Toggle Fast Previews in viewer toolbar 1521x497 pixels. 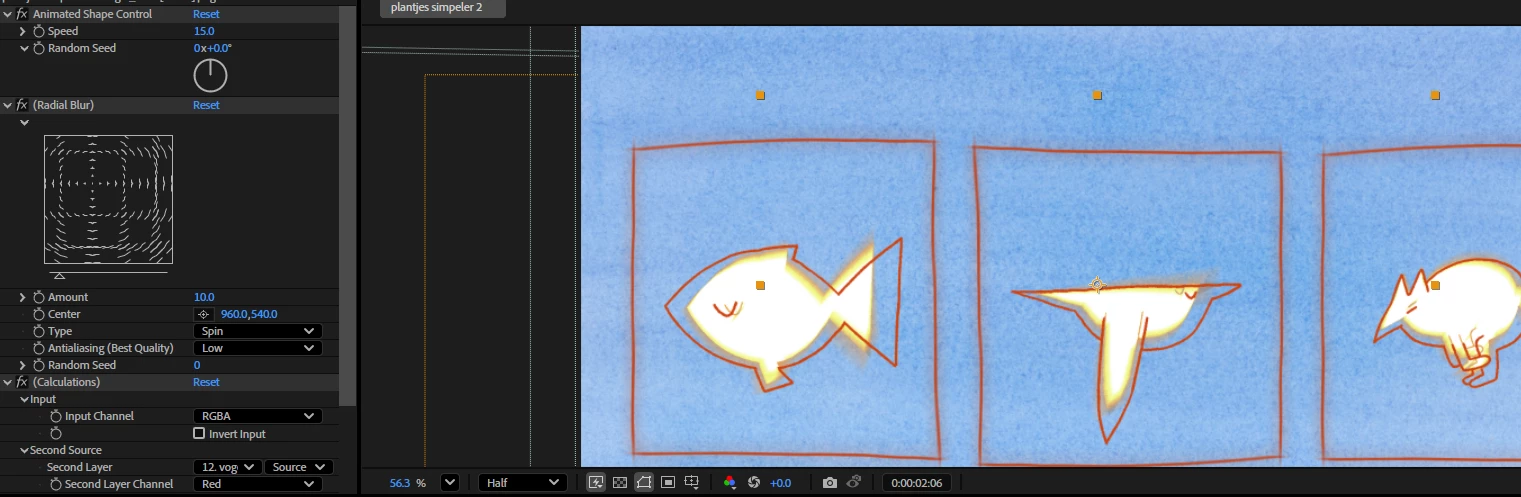pos(596,482)
